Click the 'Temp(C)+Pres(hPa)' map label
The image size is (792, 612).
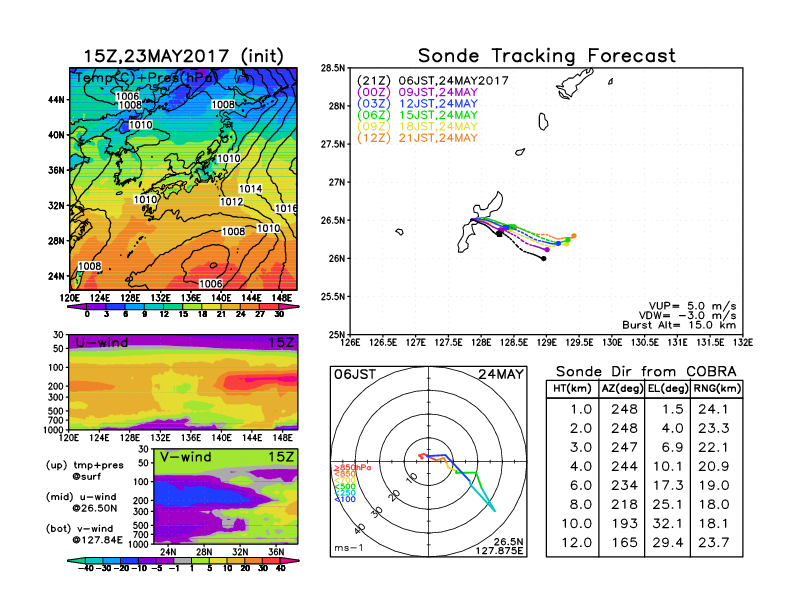click(146, 78)
